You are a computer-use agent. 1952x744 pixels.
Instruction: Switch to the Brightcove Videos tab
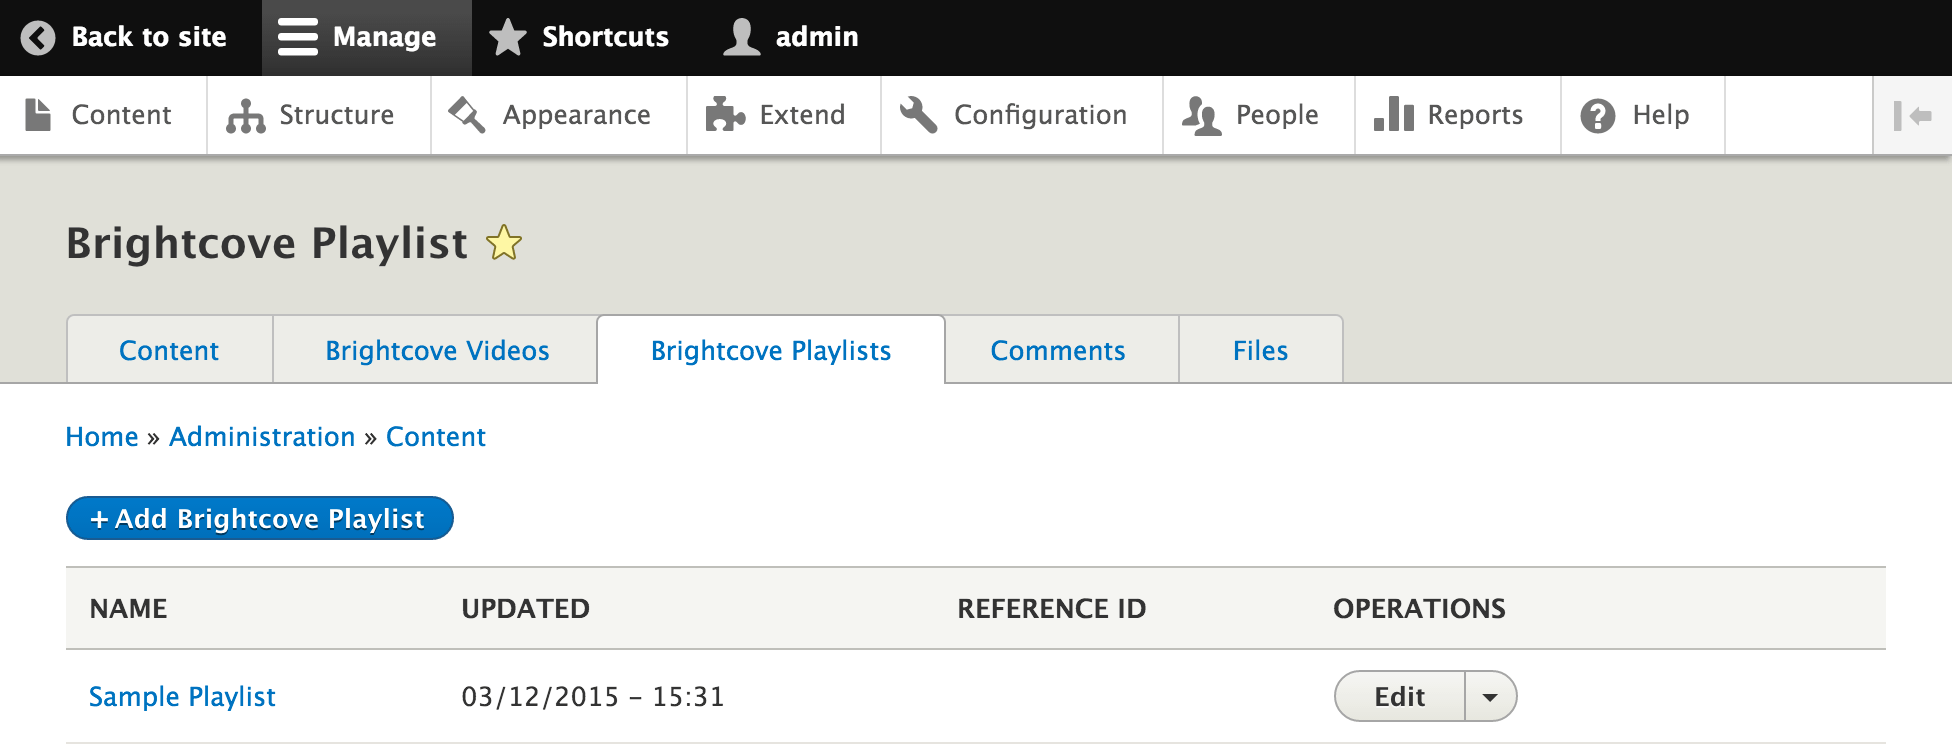[x=437, y=350]
